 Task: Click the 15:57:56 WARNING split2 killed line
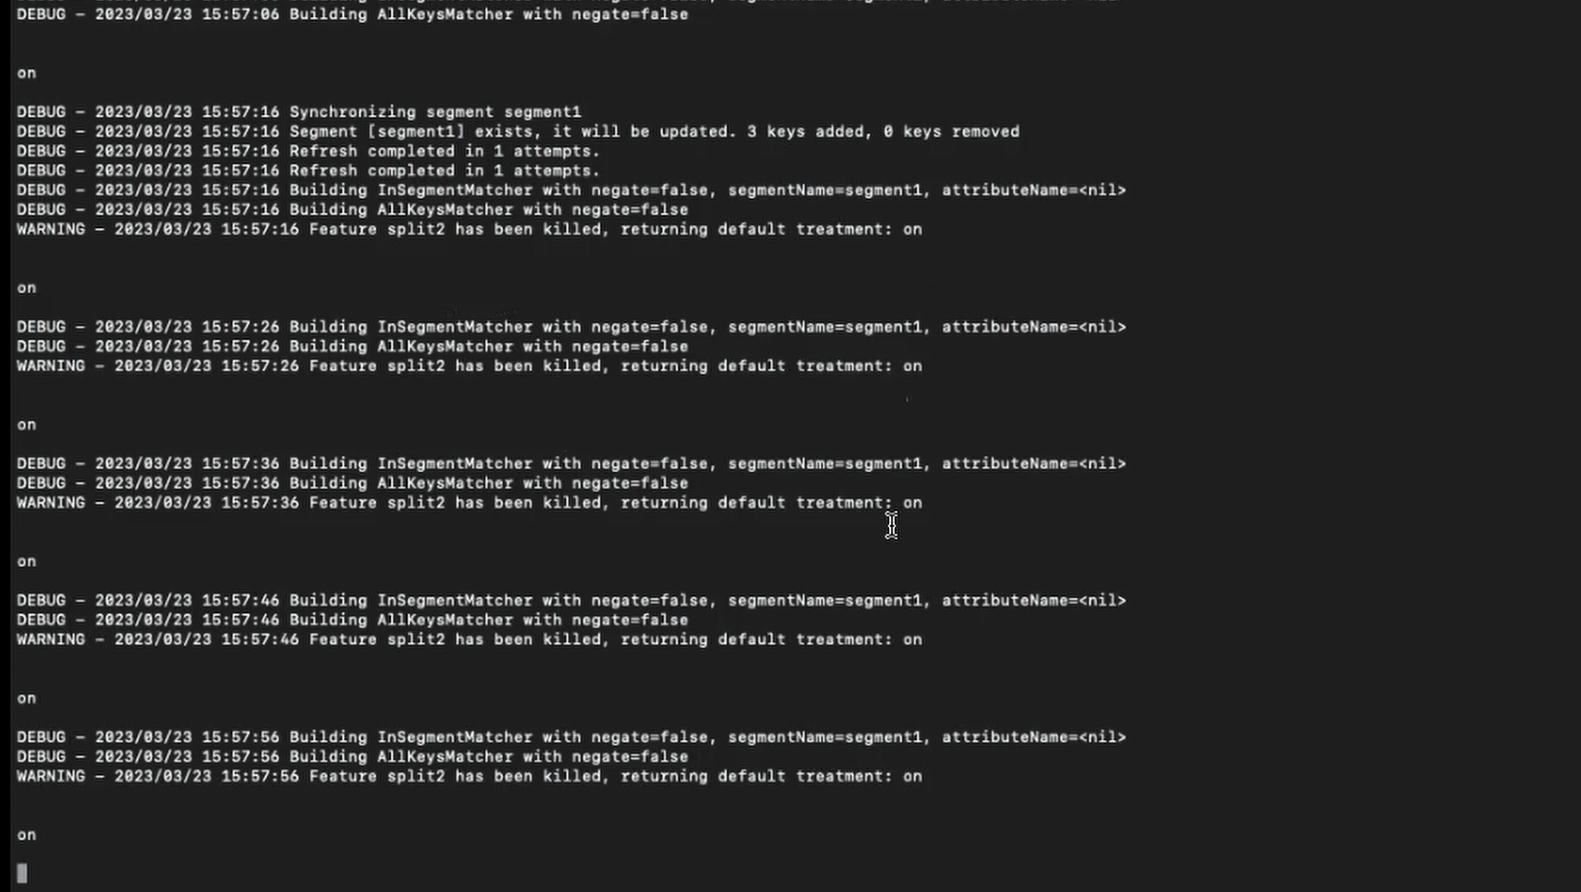pos(469,776)
